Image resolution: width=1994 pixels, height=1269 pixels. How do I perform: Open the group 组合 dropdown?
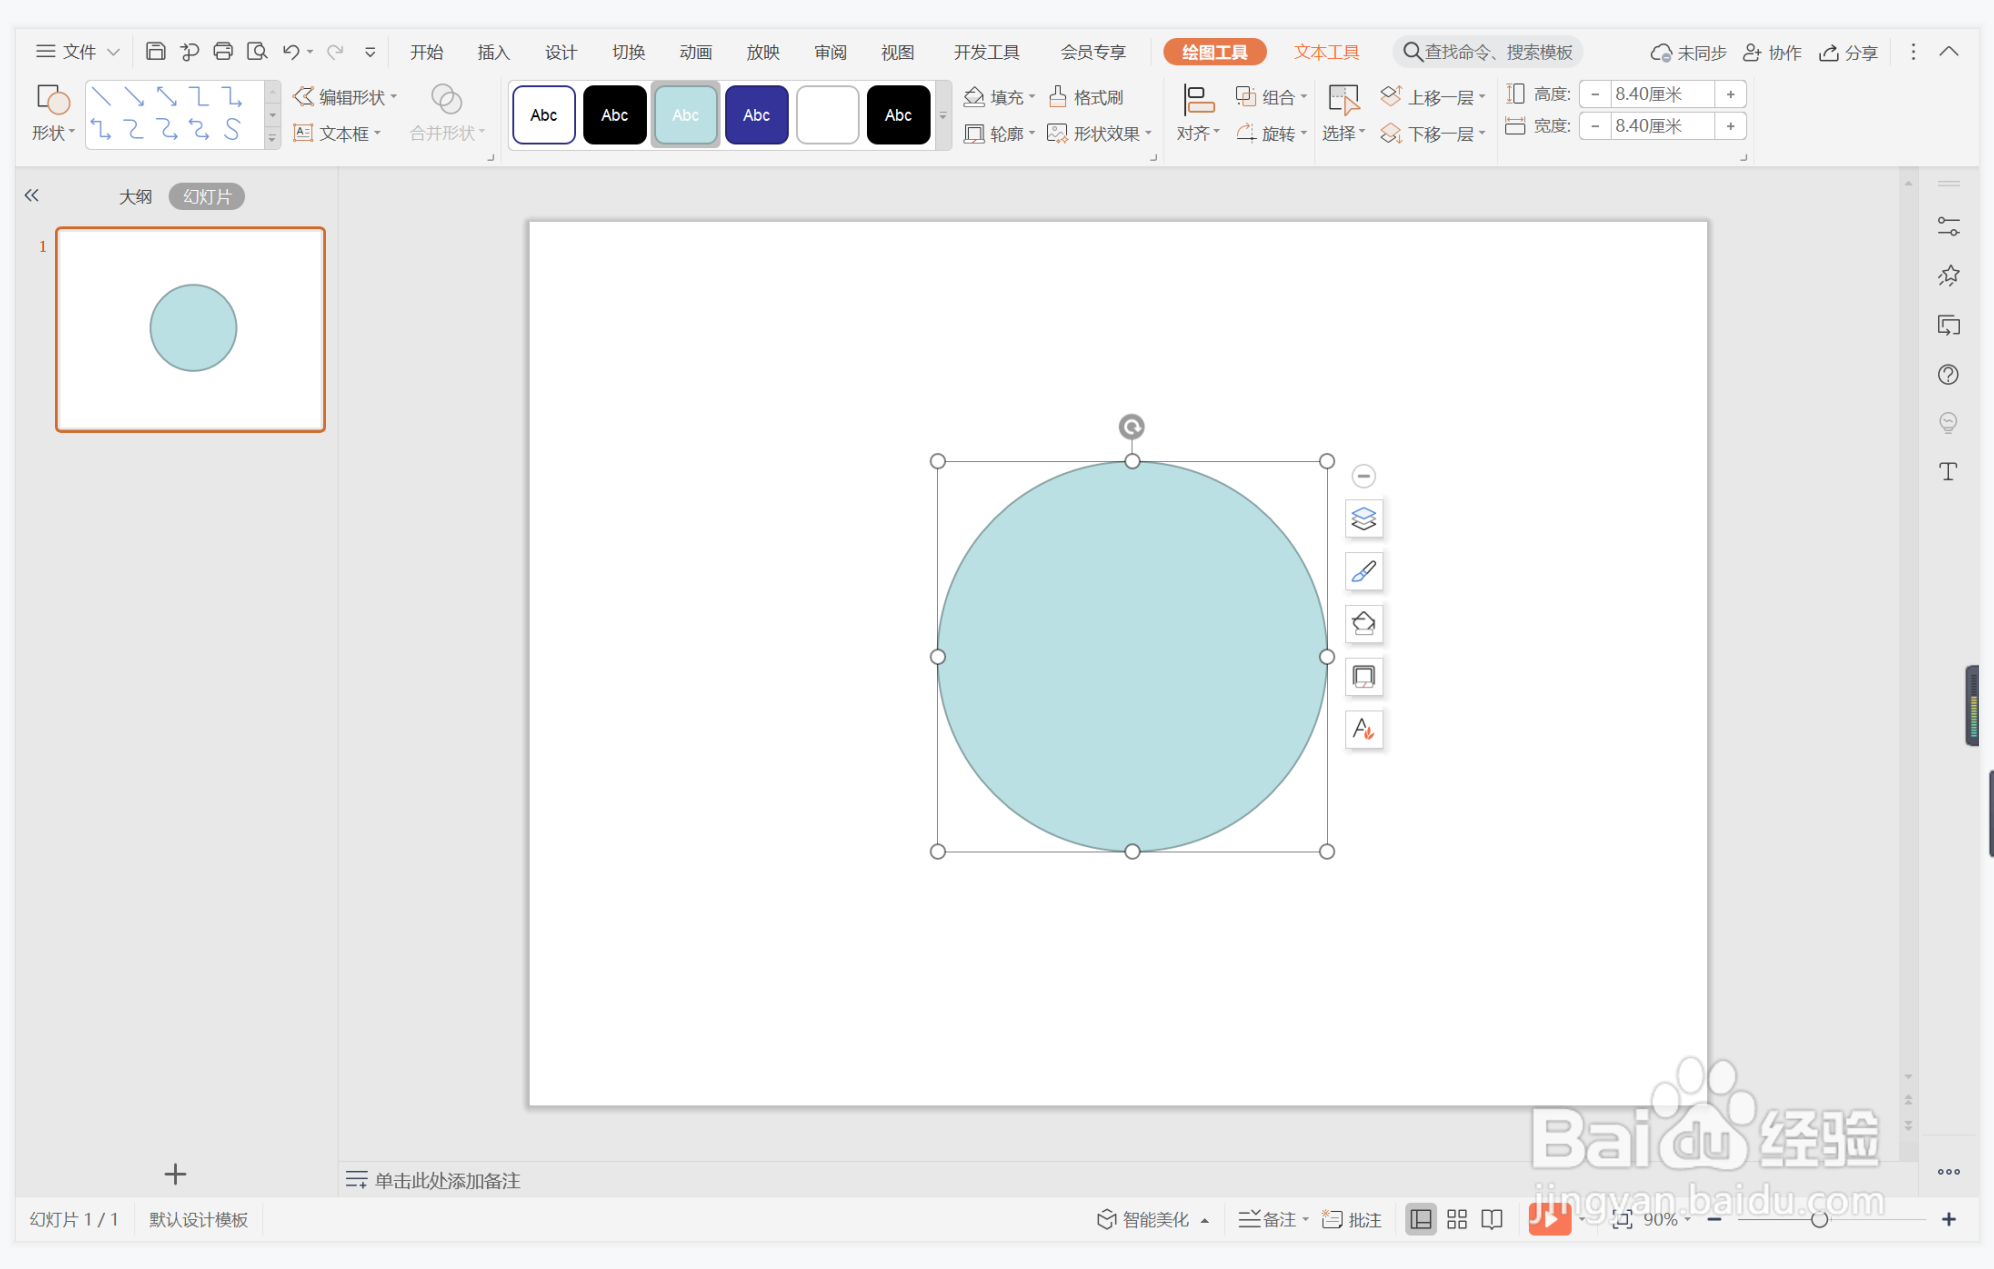pos(1271,97)
